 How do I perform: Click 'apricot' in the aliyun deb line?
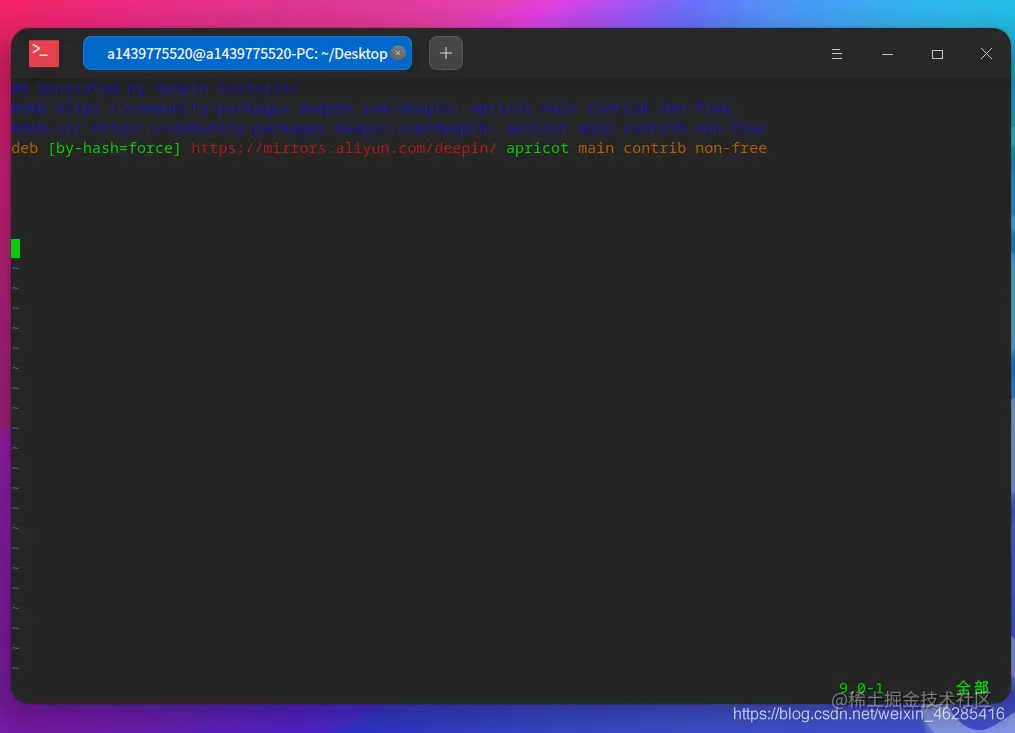coord(537,148)
